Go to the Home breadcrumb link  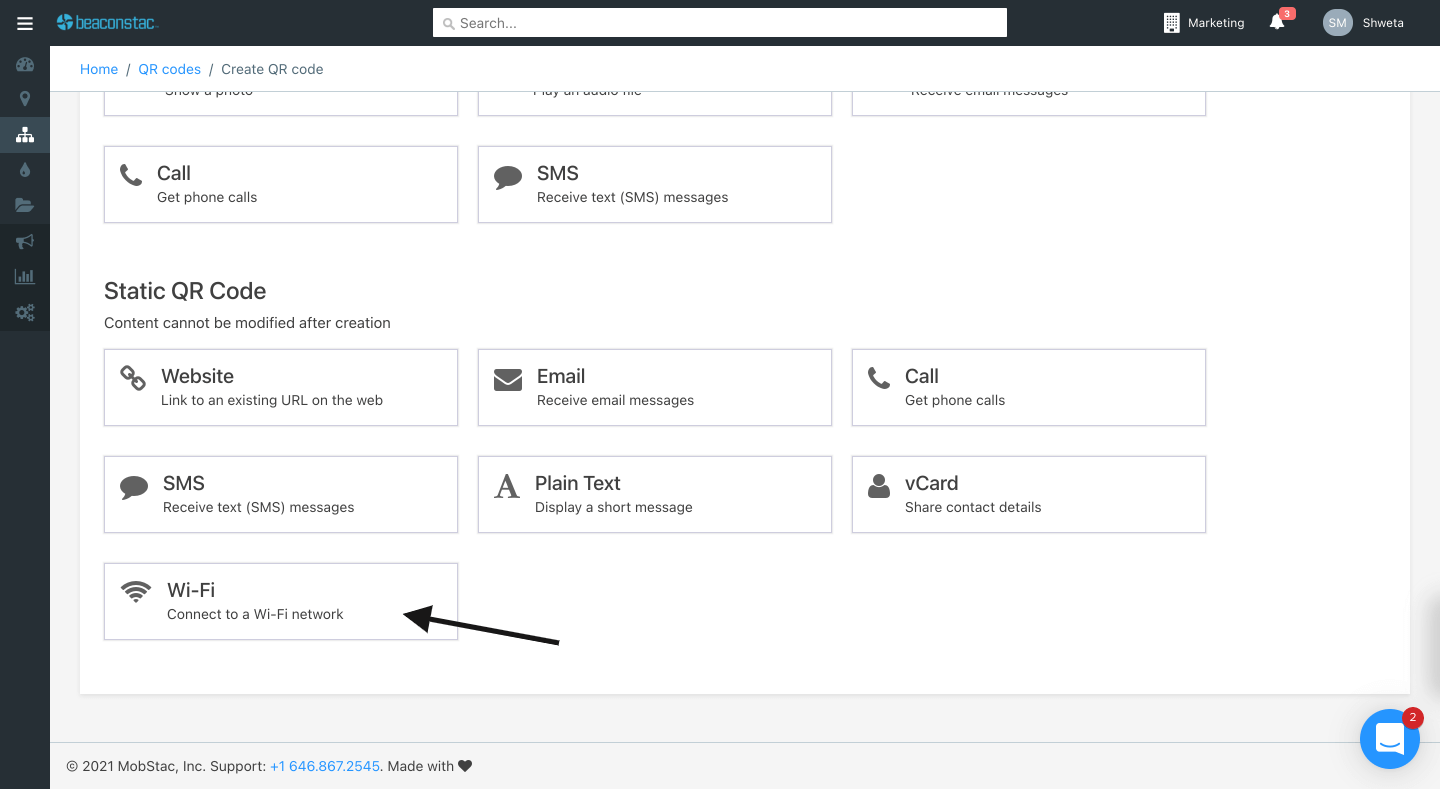(99, 69)
